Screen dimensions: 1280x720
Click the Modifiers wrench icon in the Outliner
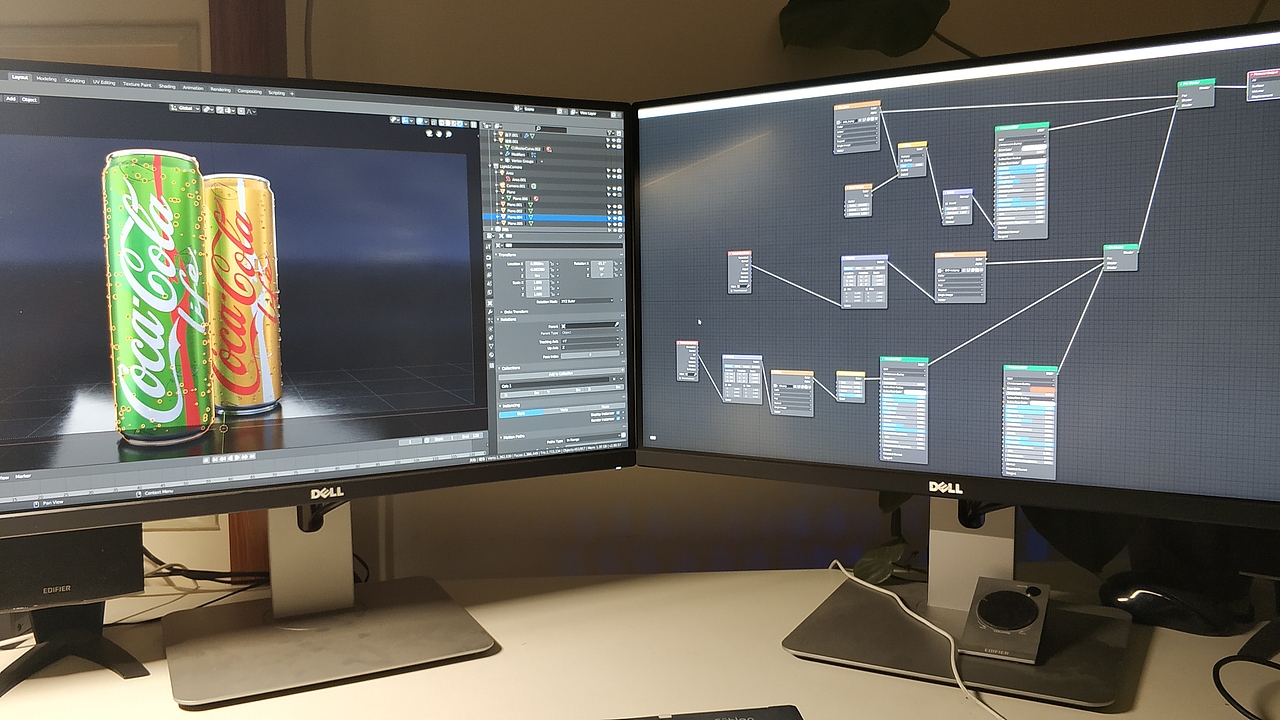click(507, 155)
